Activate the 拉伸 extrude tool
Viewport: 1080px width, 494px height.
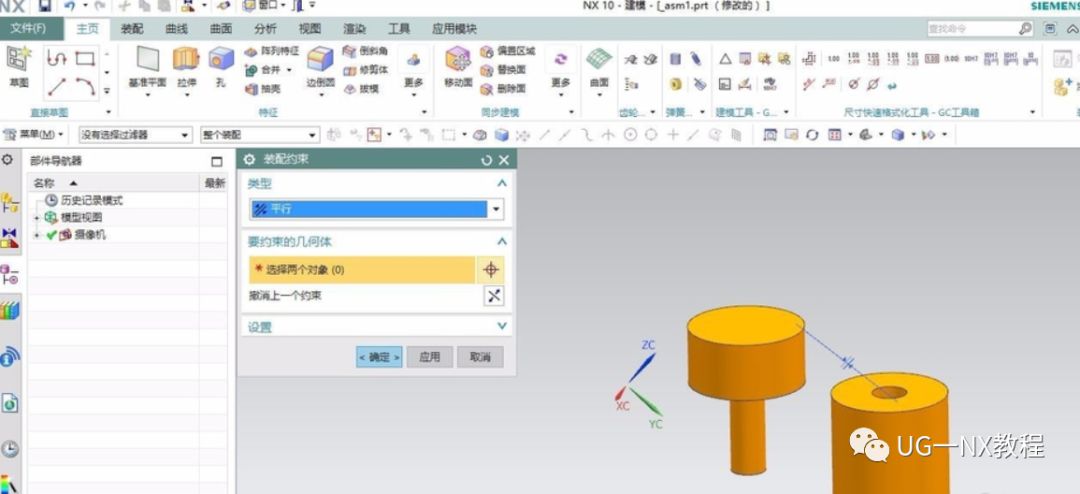click(186, 69)
